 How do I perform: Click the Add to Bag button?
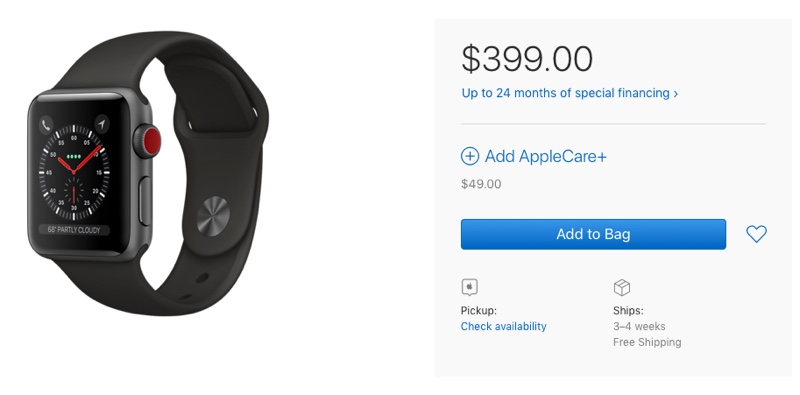point(593,234)
